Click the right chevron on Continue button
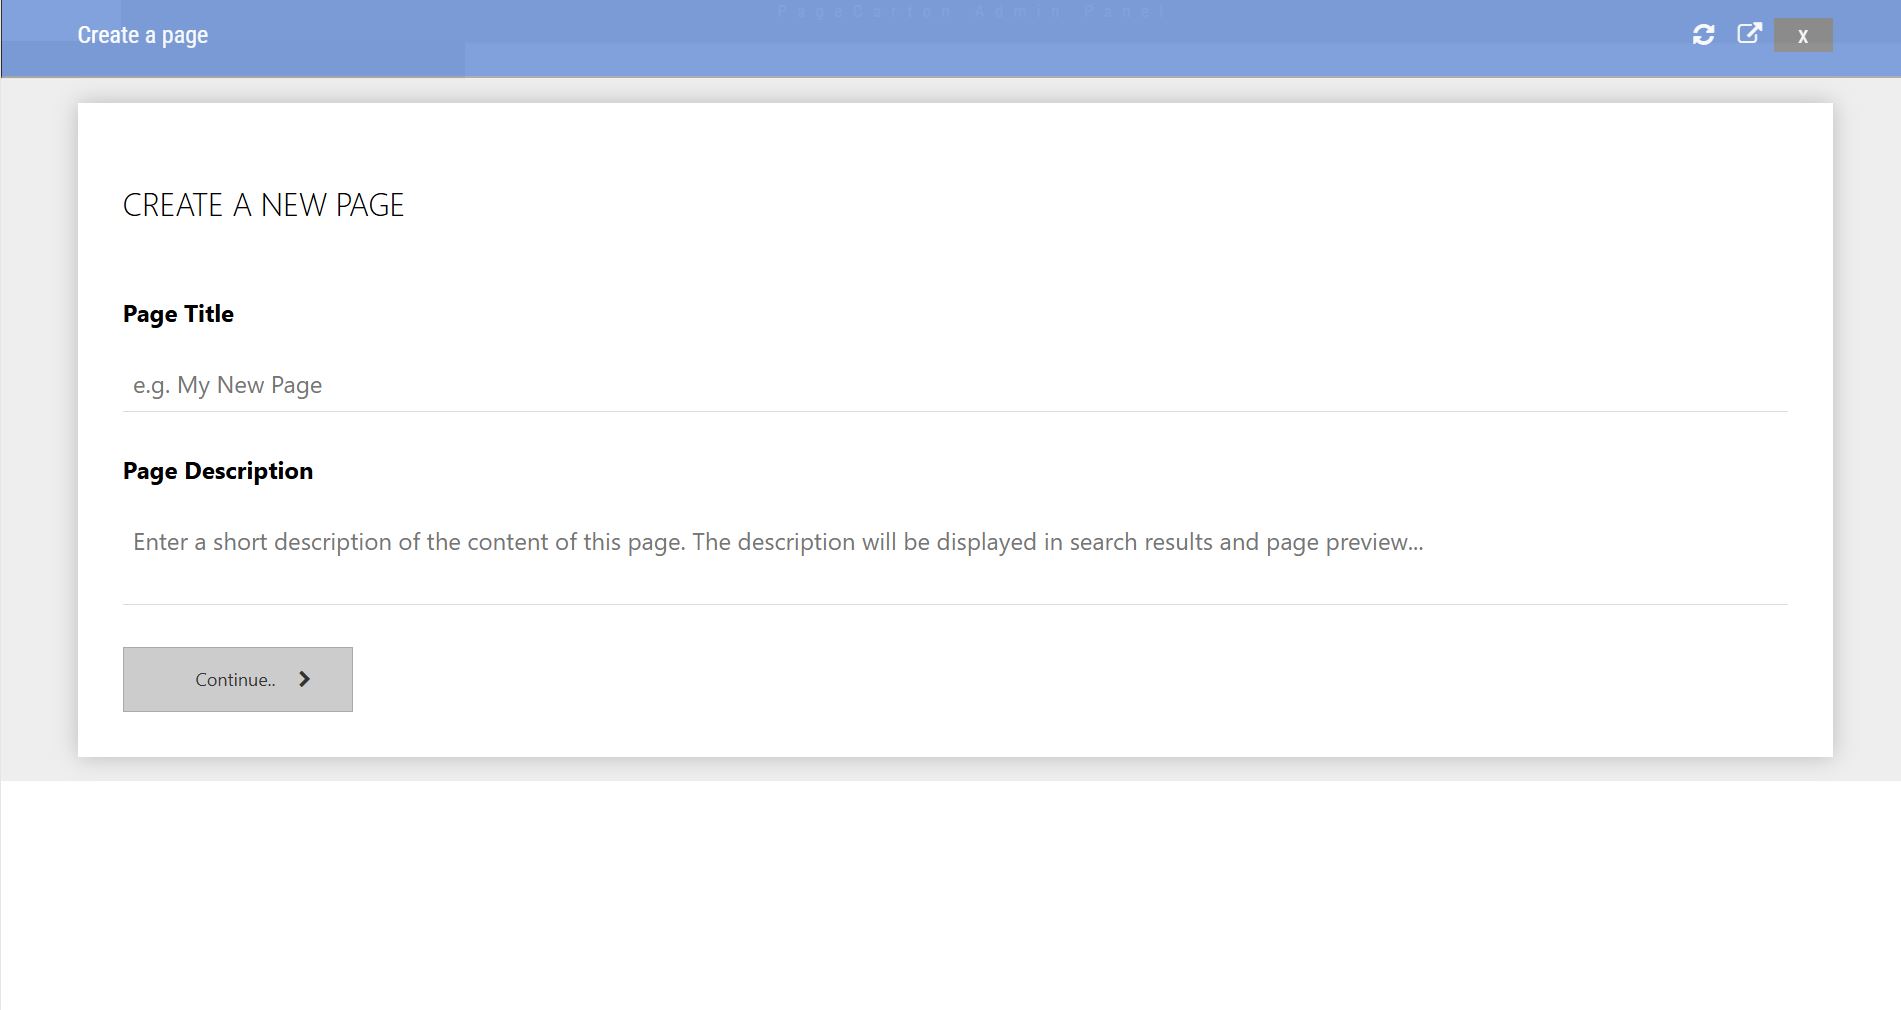 [305, 679]
